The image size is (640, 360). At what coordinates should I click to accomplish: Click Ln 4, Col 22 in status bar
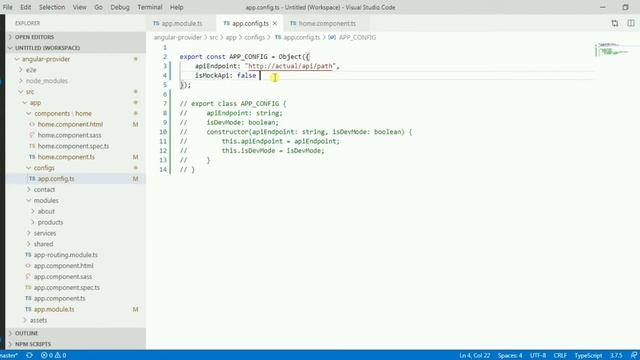(474, 356)
